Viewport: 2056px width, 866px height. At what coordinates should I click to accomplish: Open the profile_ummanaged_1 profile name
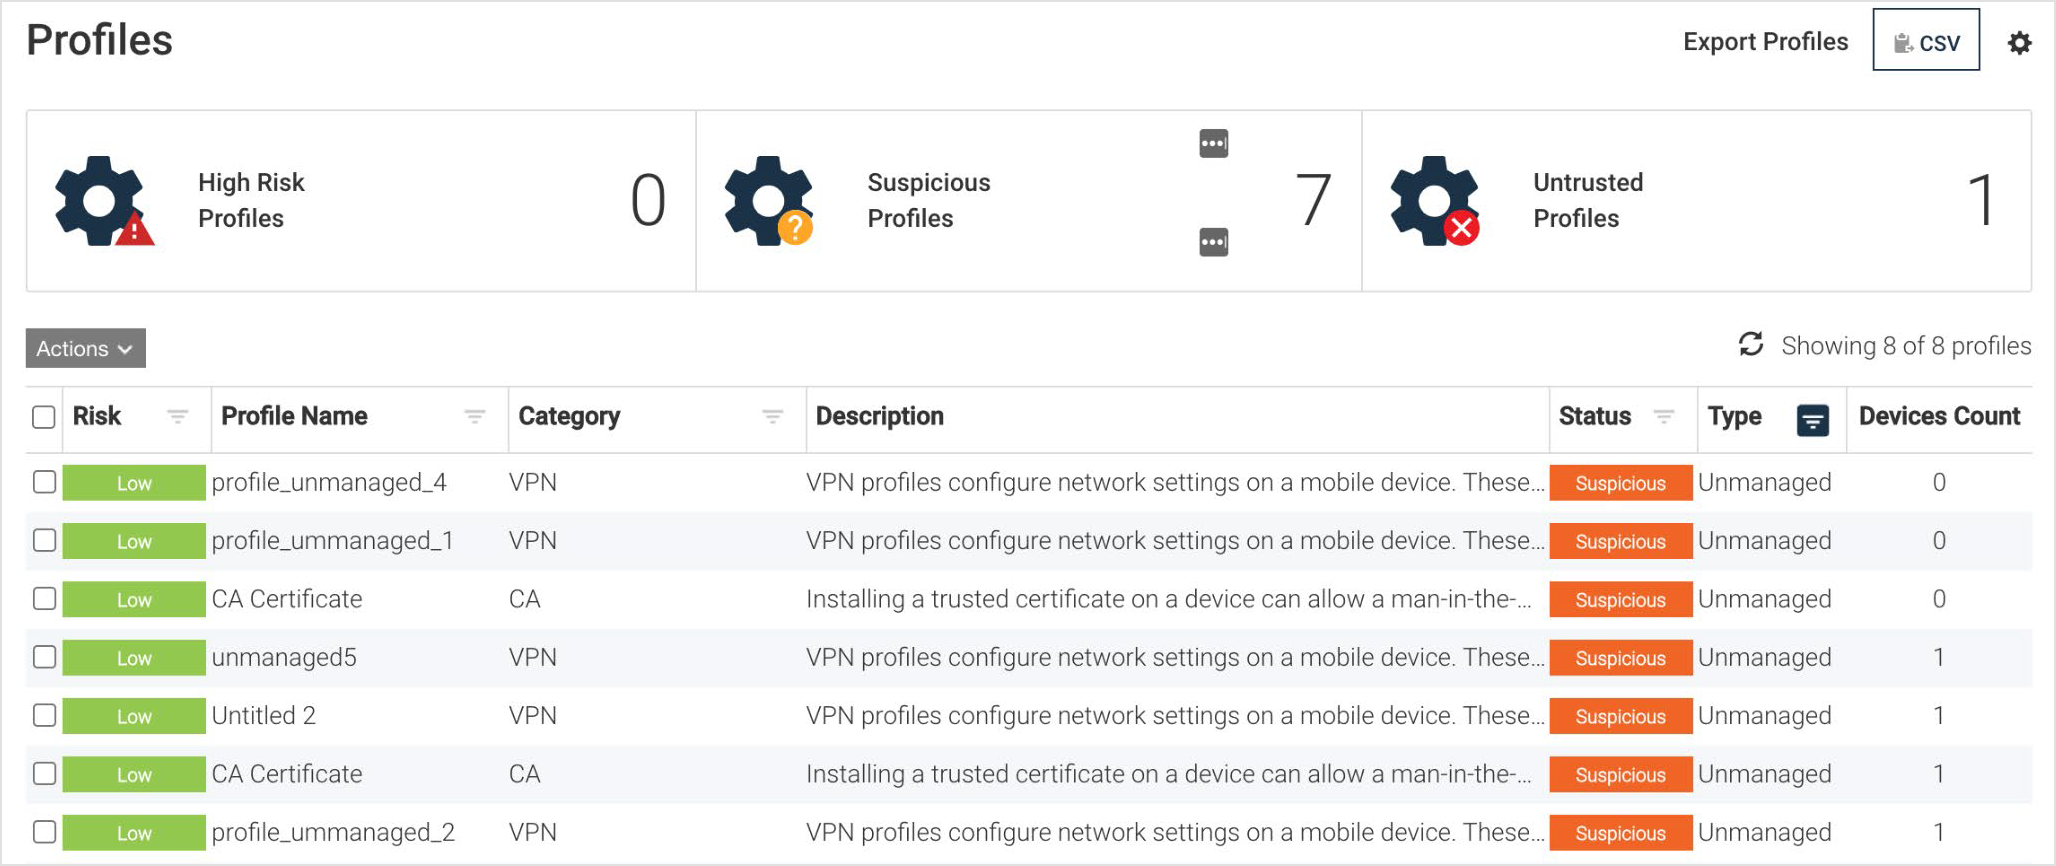[x=332, y=540]
